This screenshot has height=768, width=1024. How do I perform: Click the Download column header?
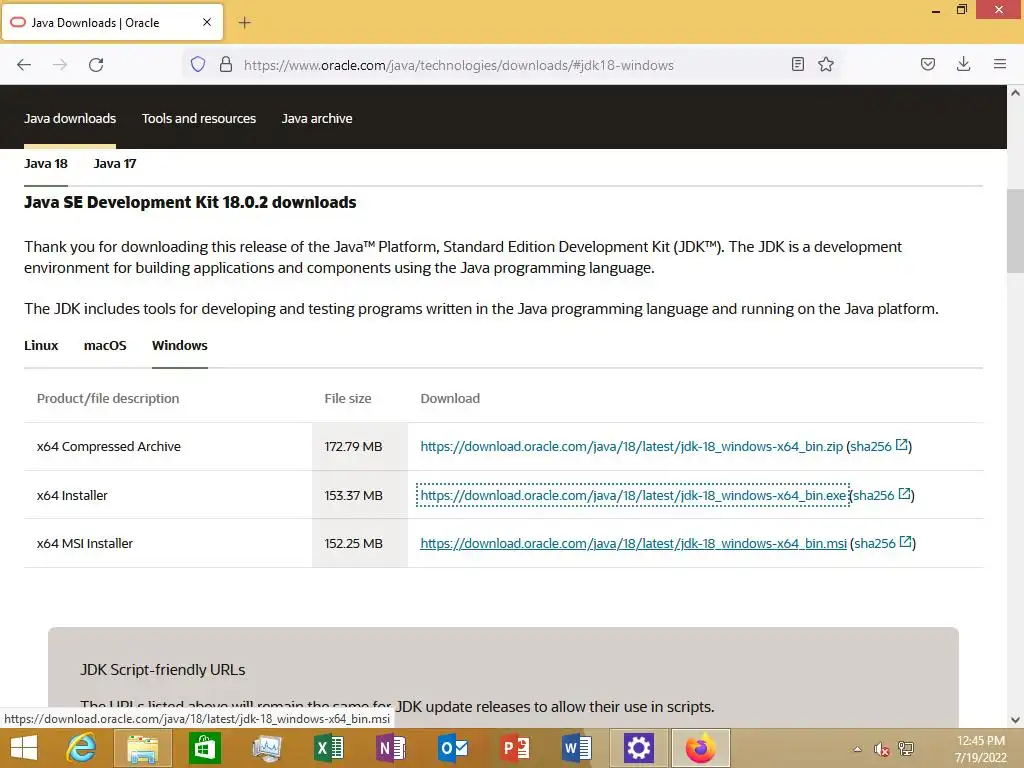(x=450, y=398)
